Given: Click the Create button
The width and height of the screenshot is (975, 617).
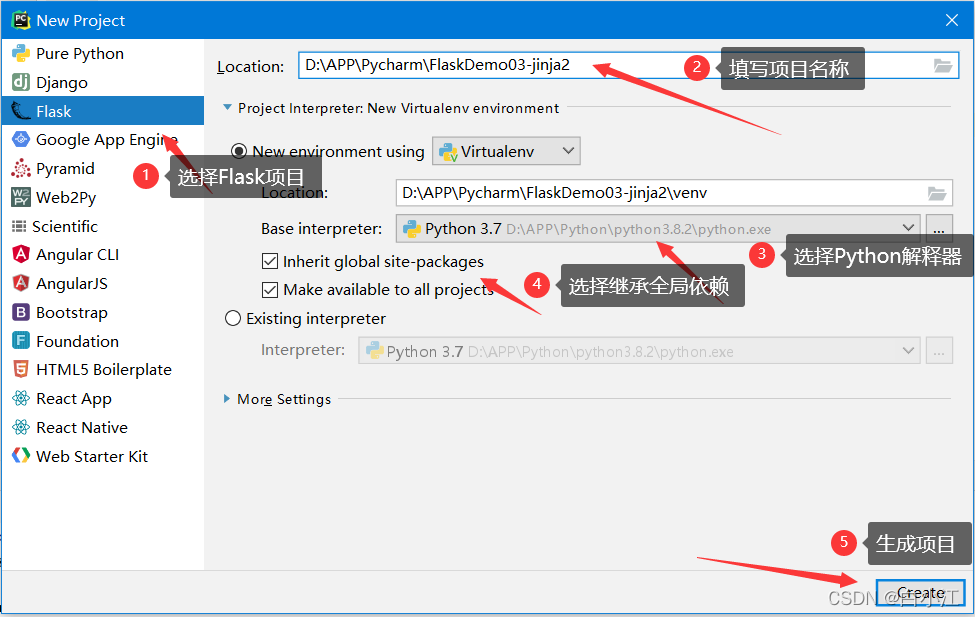Looking at the screenshot, I should (920, 592).
